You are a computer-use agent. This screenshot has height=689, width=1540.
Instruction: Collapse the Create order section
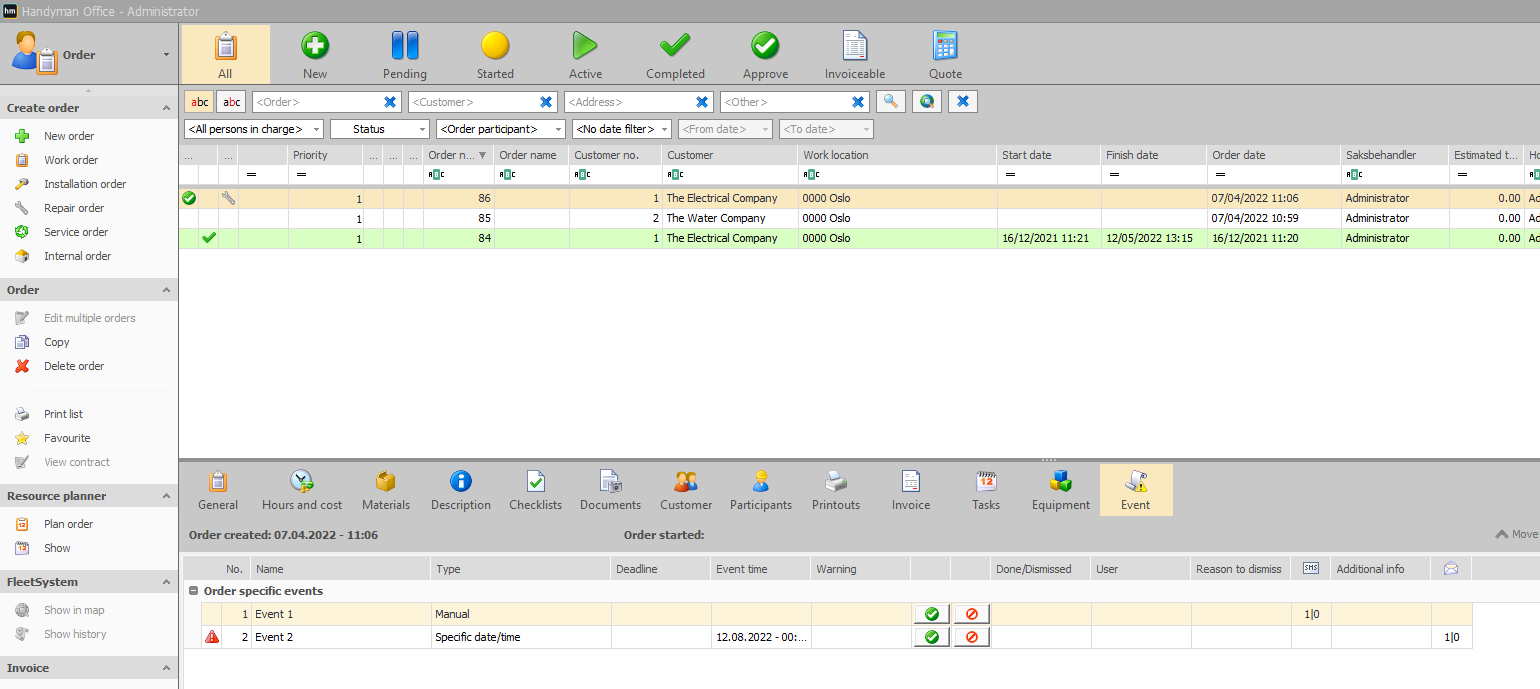[x=166, y=108]
